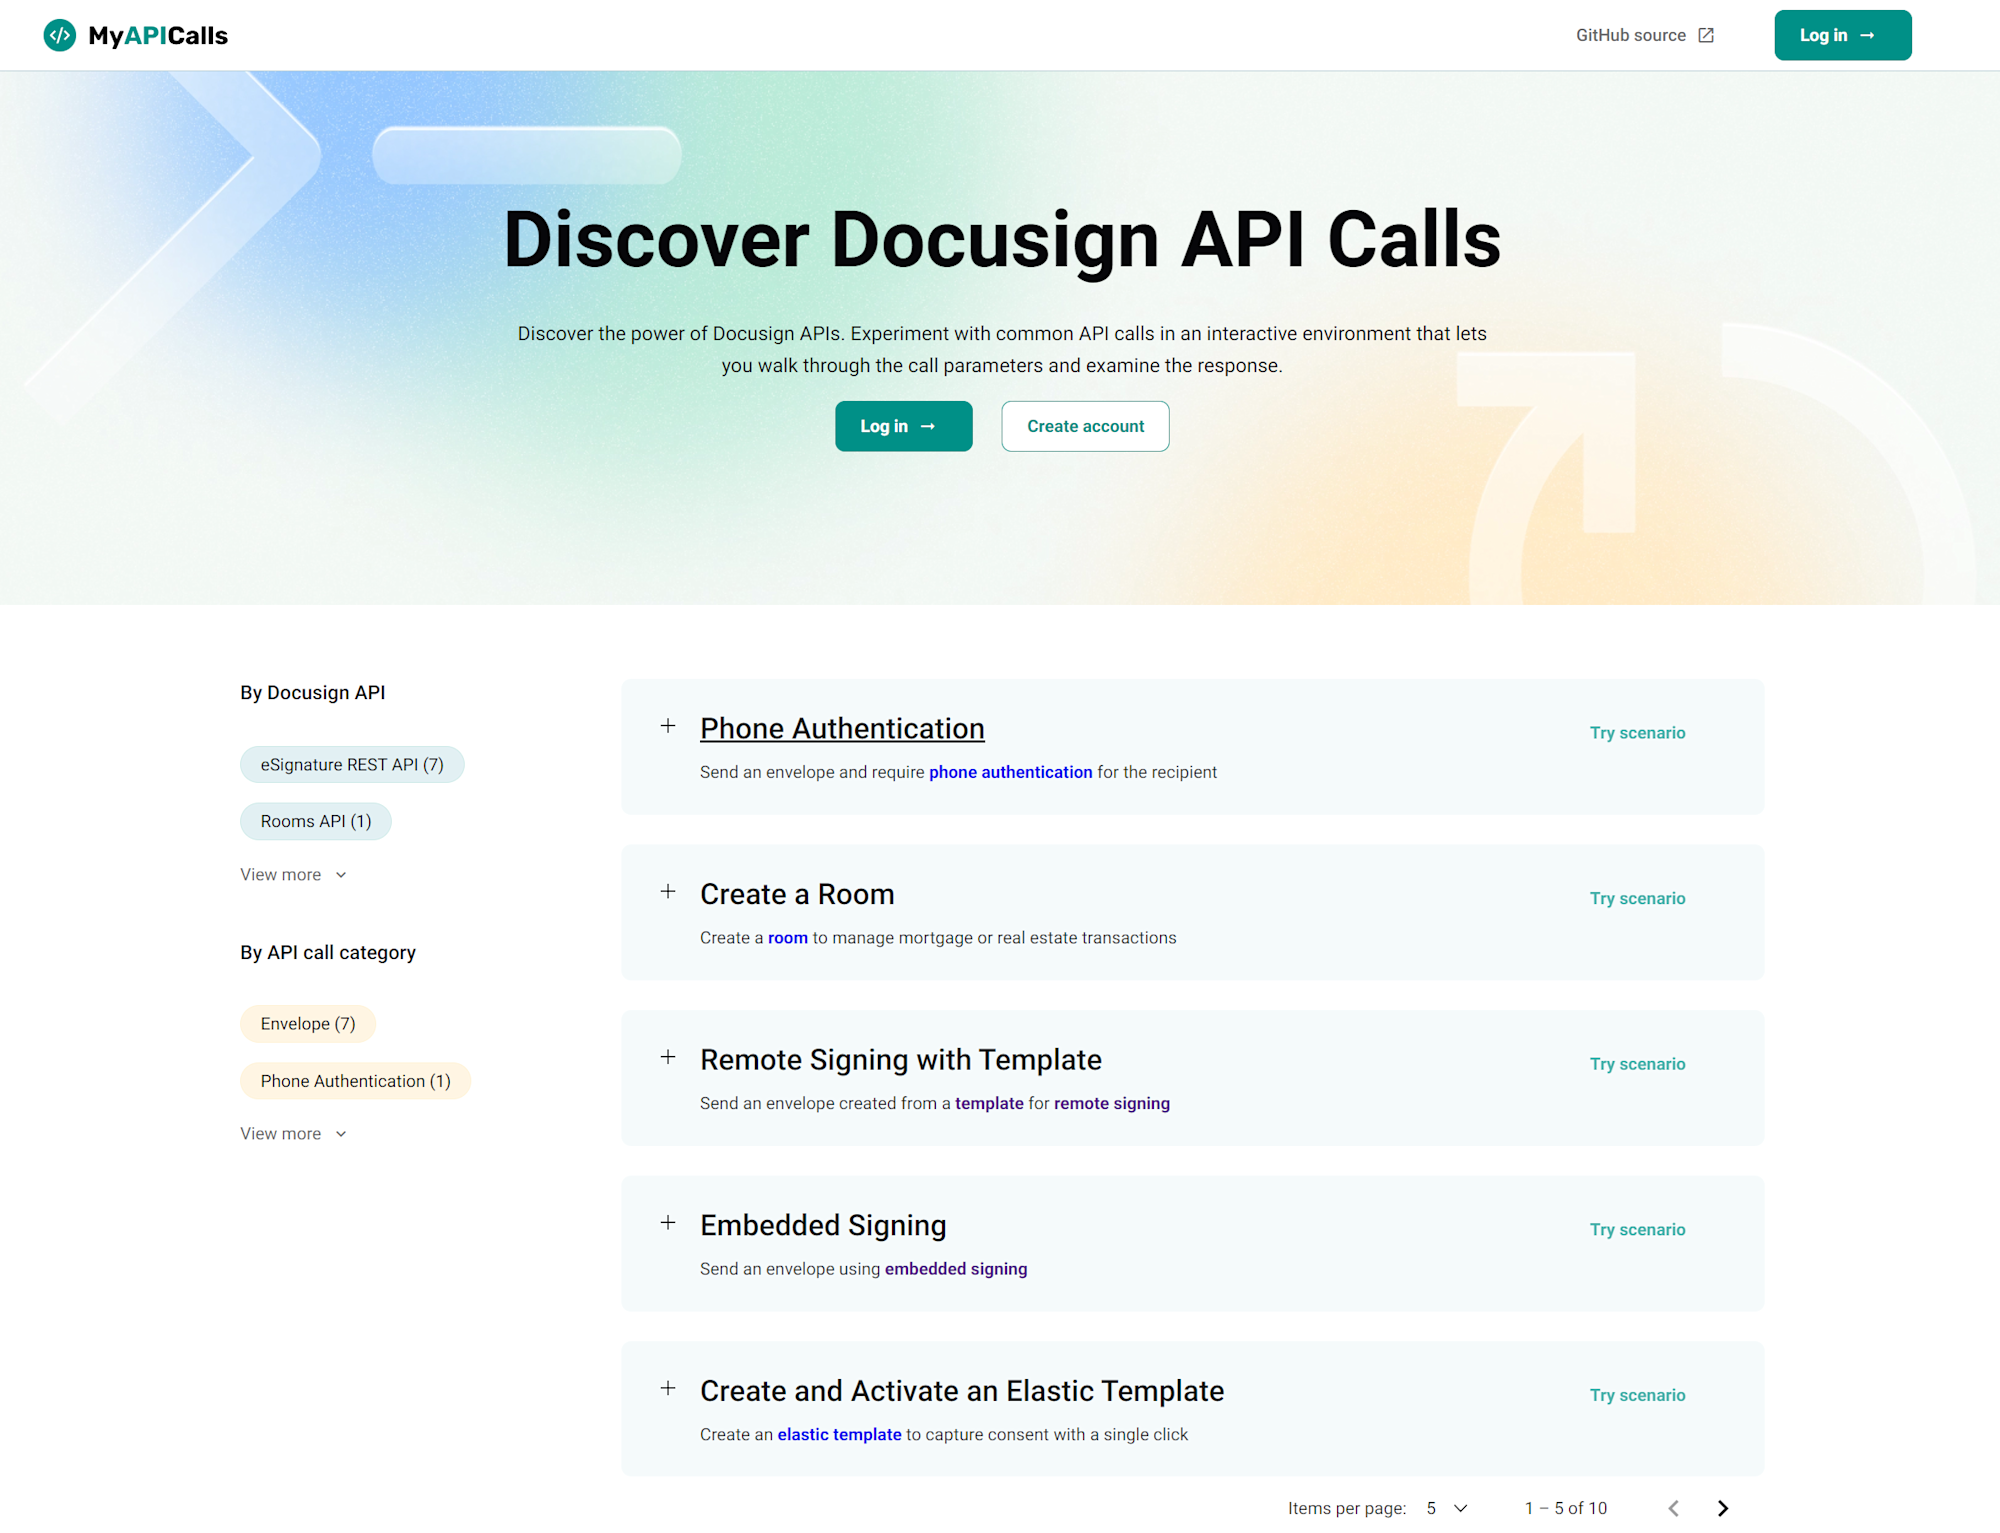Viewport: 2000px width, 1533px height.
Task: Select the Envelope category filter chip
Action: point(307,1023)
